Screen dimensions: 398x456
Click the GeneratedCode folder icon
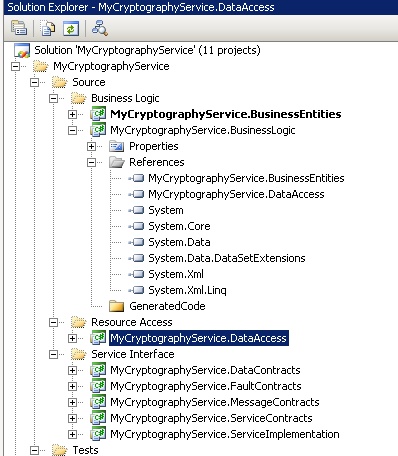click(x=117, y=306)
